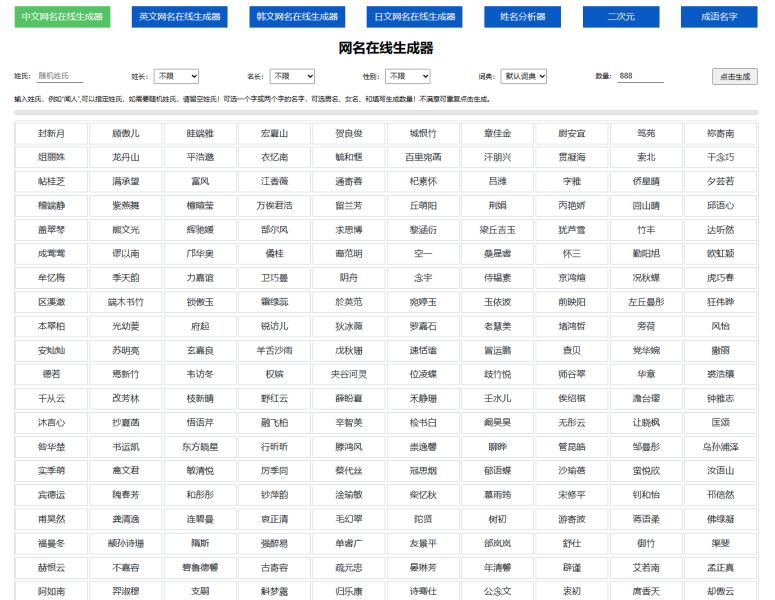Image resolution: width=775 pixels, height=600 pixels.
Task: Click the name 季天韵
Action: click(x=126, y=278)
